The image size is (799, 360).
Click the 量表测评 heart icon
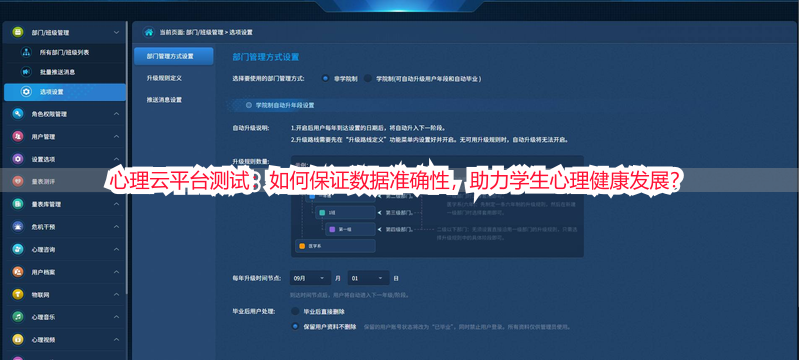(x=18, y=182)
